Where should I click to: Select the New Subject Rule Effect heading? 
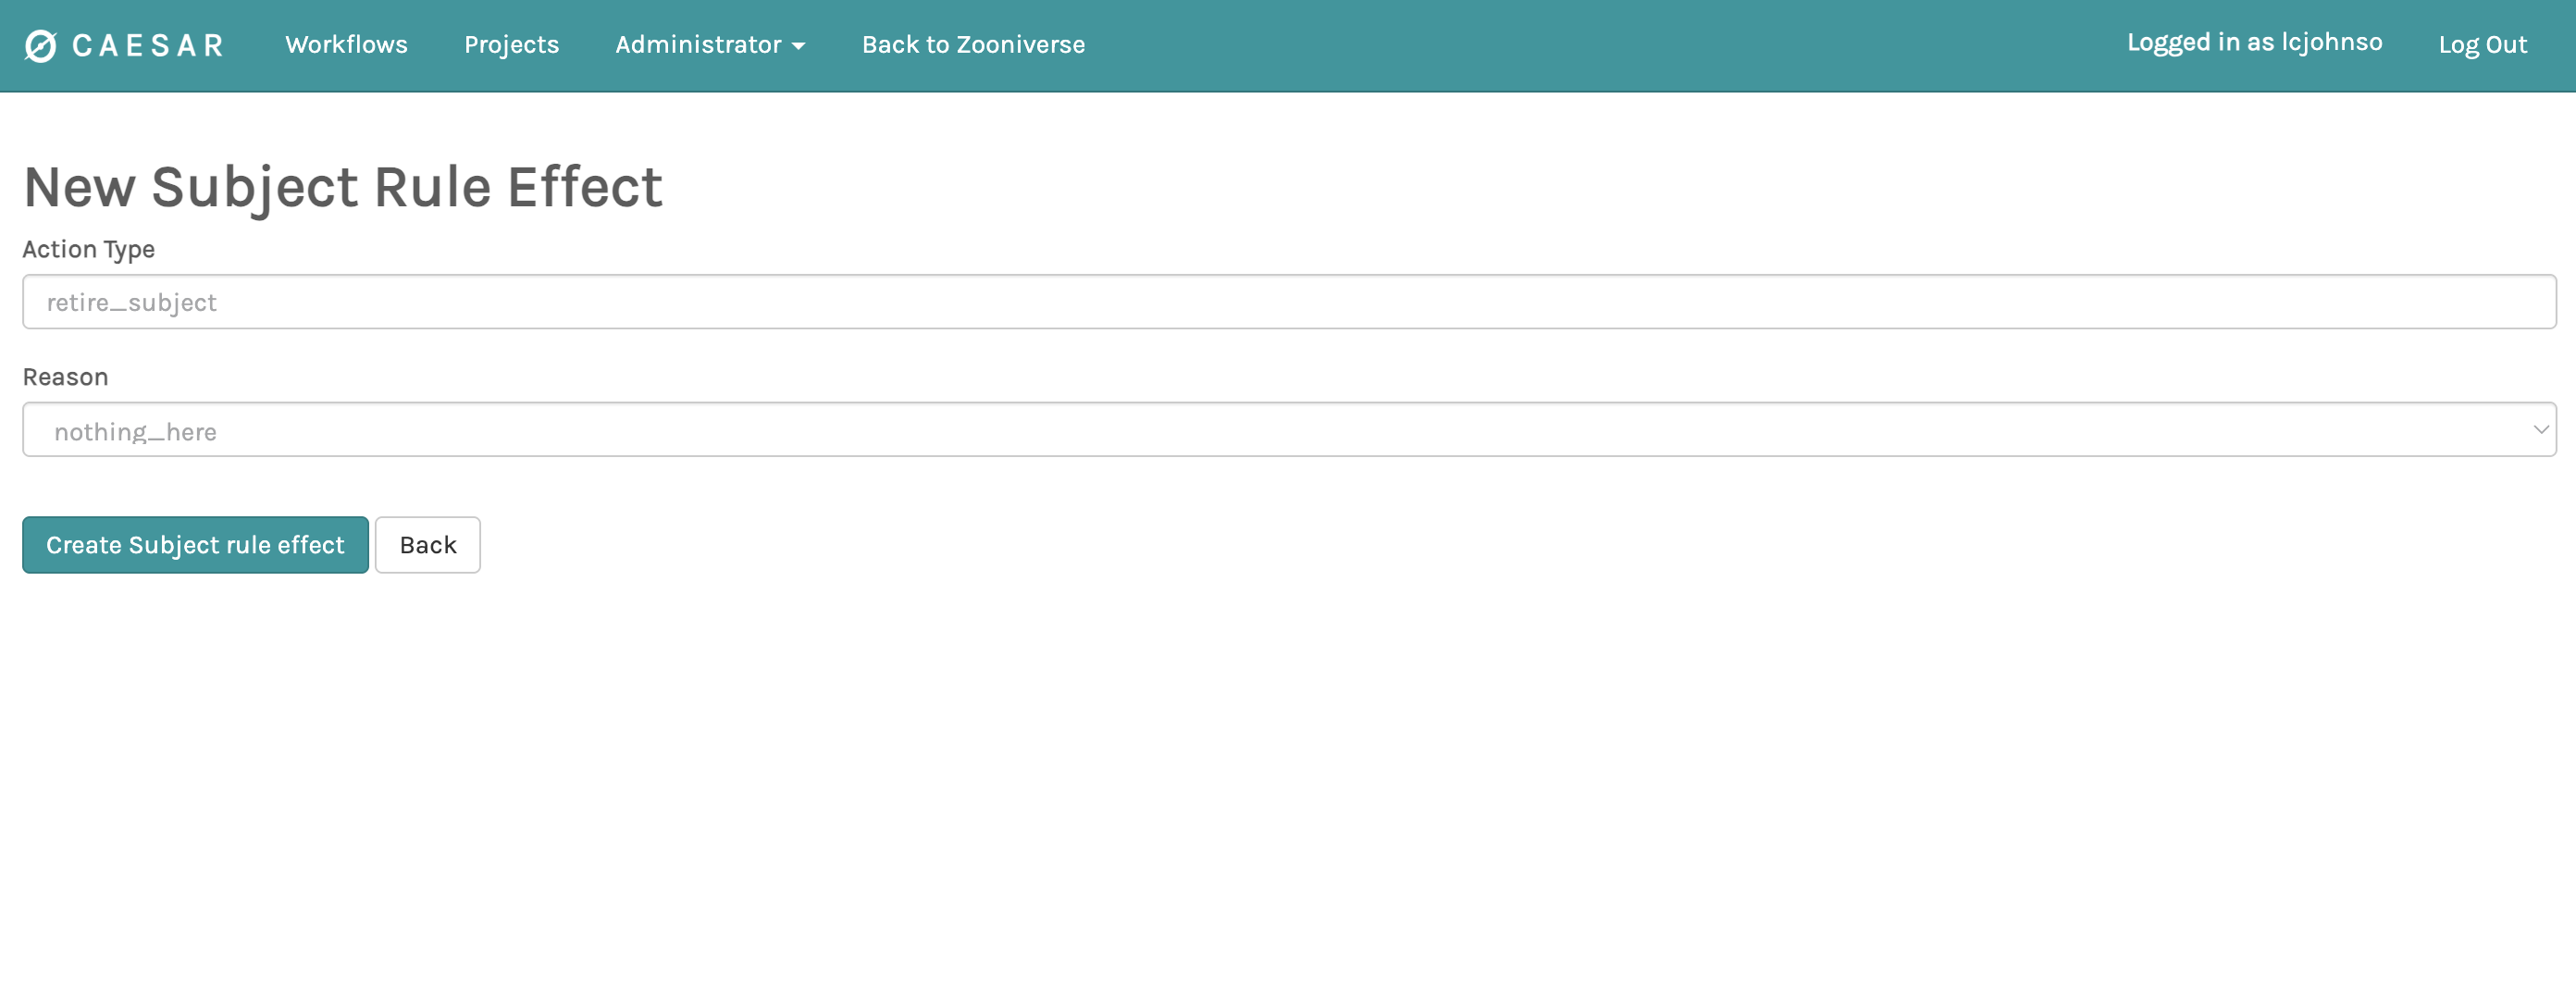tap(342, 187)
